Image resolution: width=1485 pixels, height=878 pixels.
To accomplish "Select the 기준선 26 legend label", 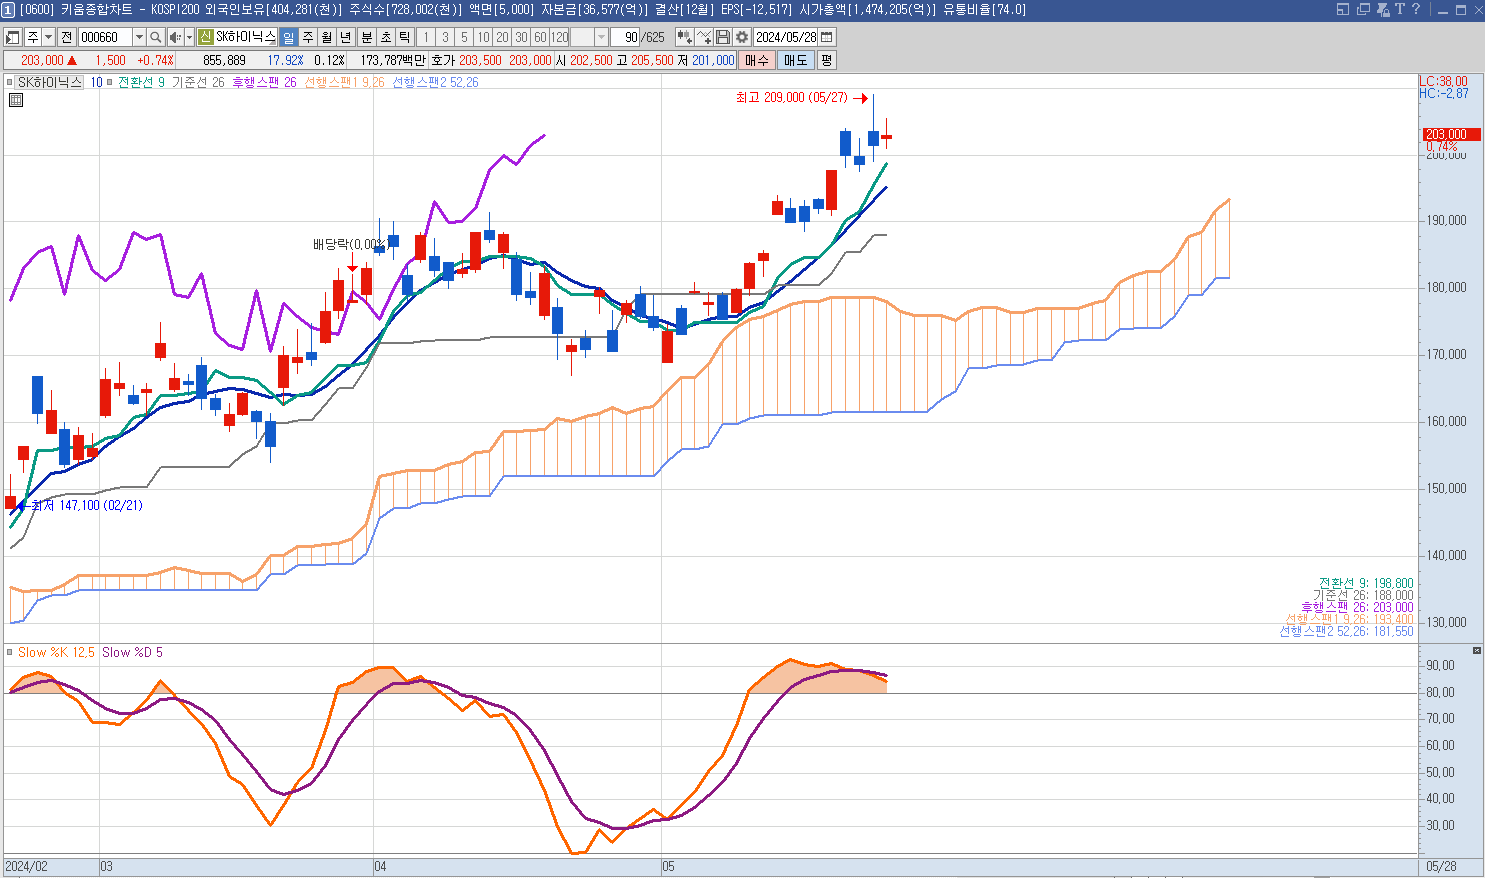I will pyautogui.click(x=198, y=82).
